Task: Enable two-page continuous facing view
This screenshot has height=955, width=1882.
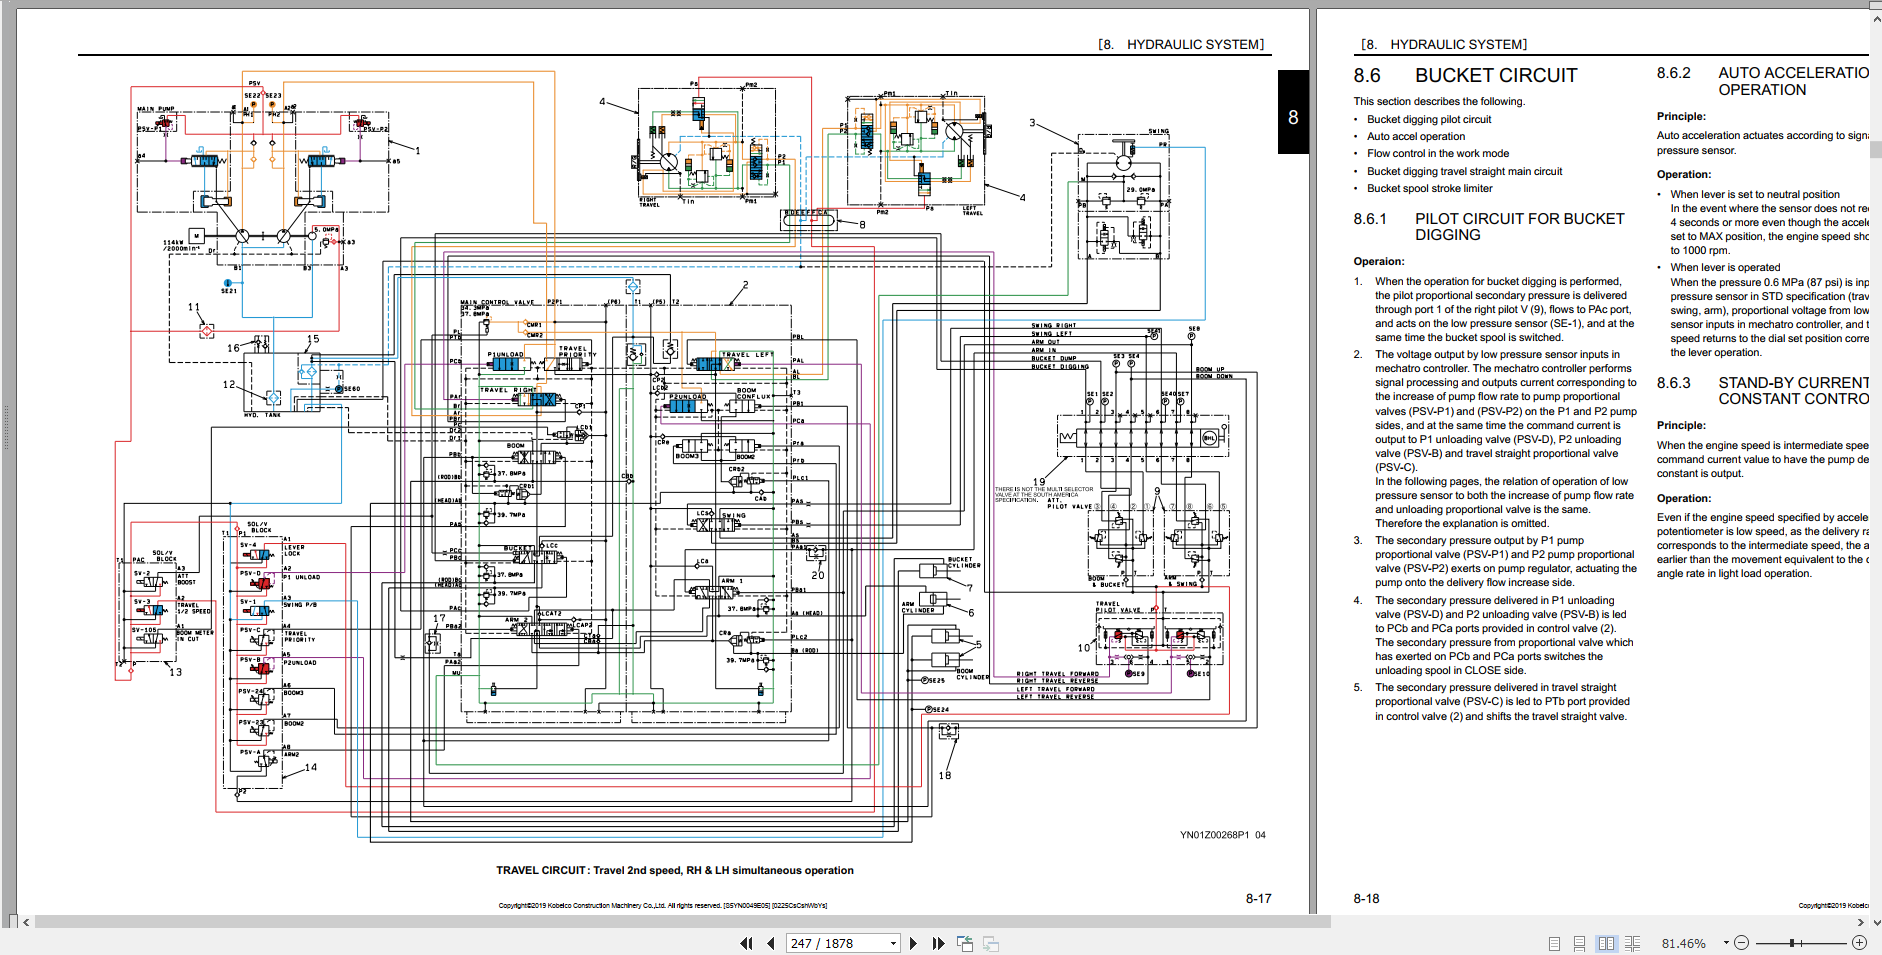Action: coord(1633,943)
